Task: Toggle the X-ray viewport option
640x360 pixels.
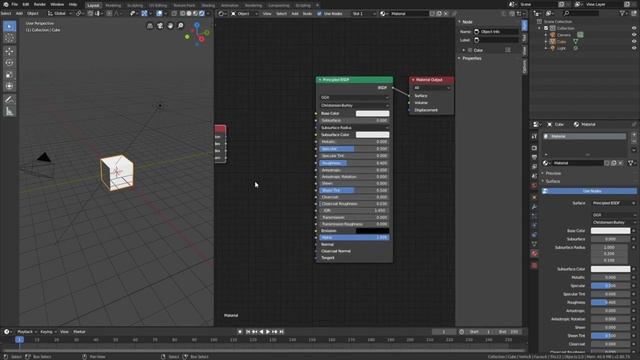Action: [x=174, y=13]
